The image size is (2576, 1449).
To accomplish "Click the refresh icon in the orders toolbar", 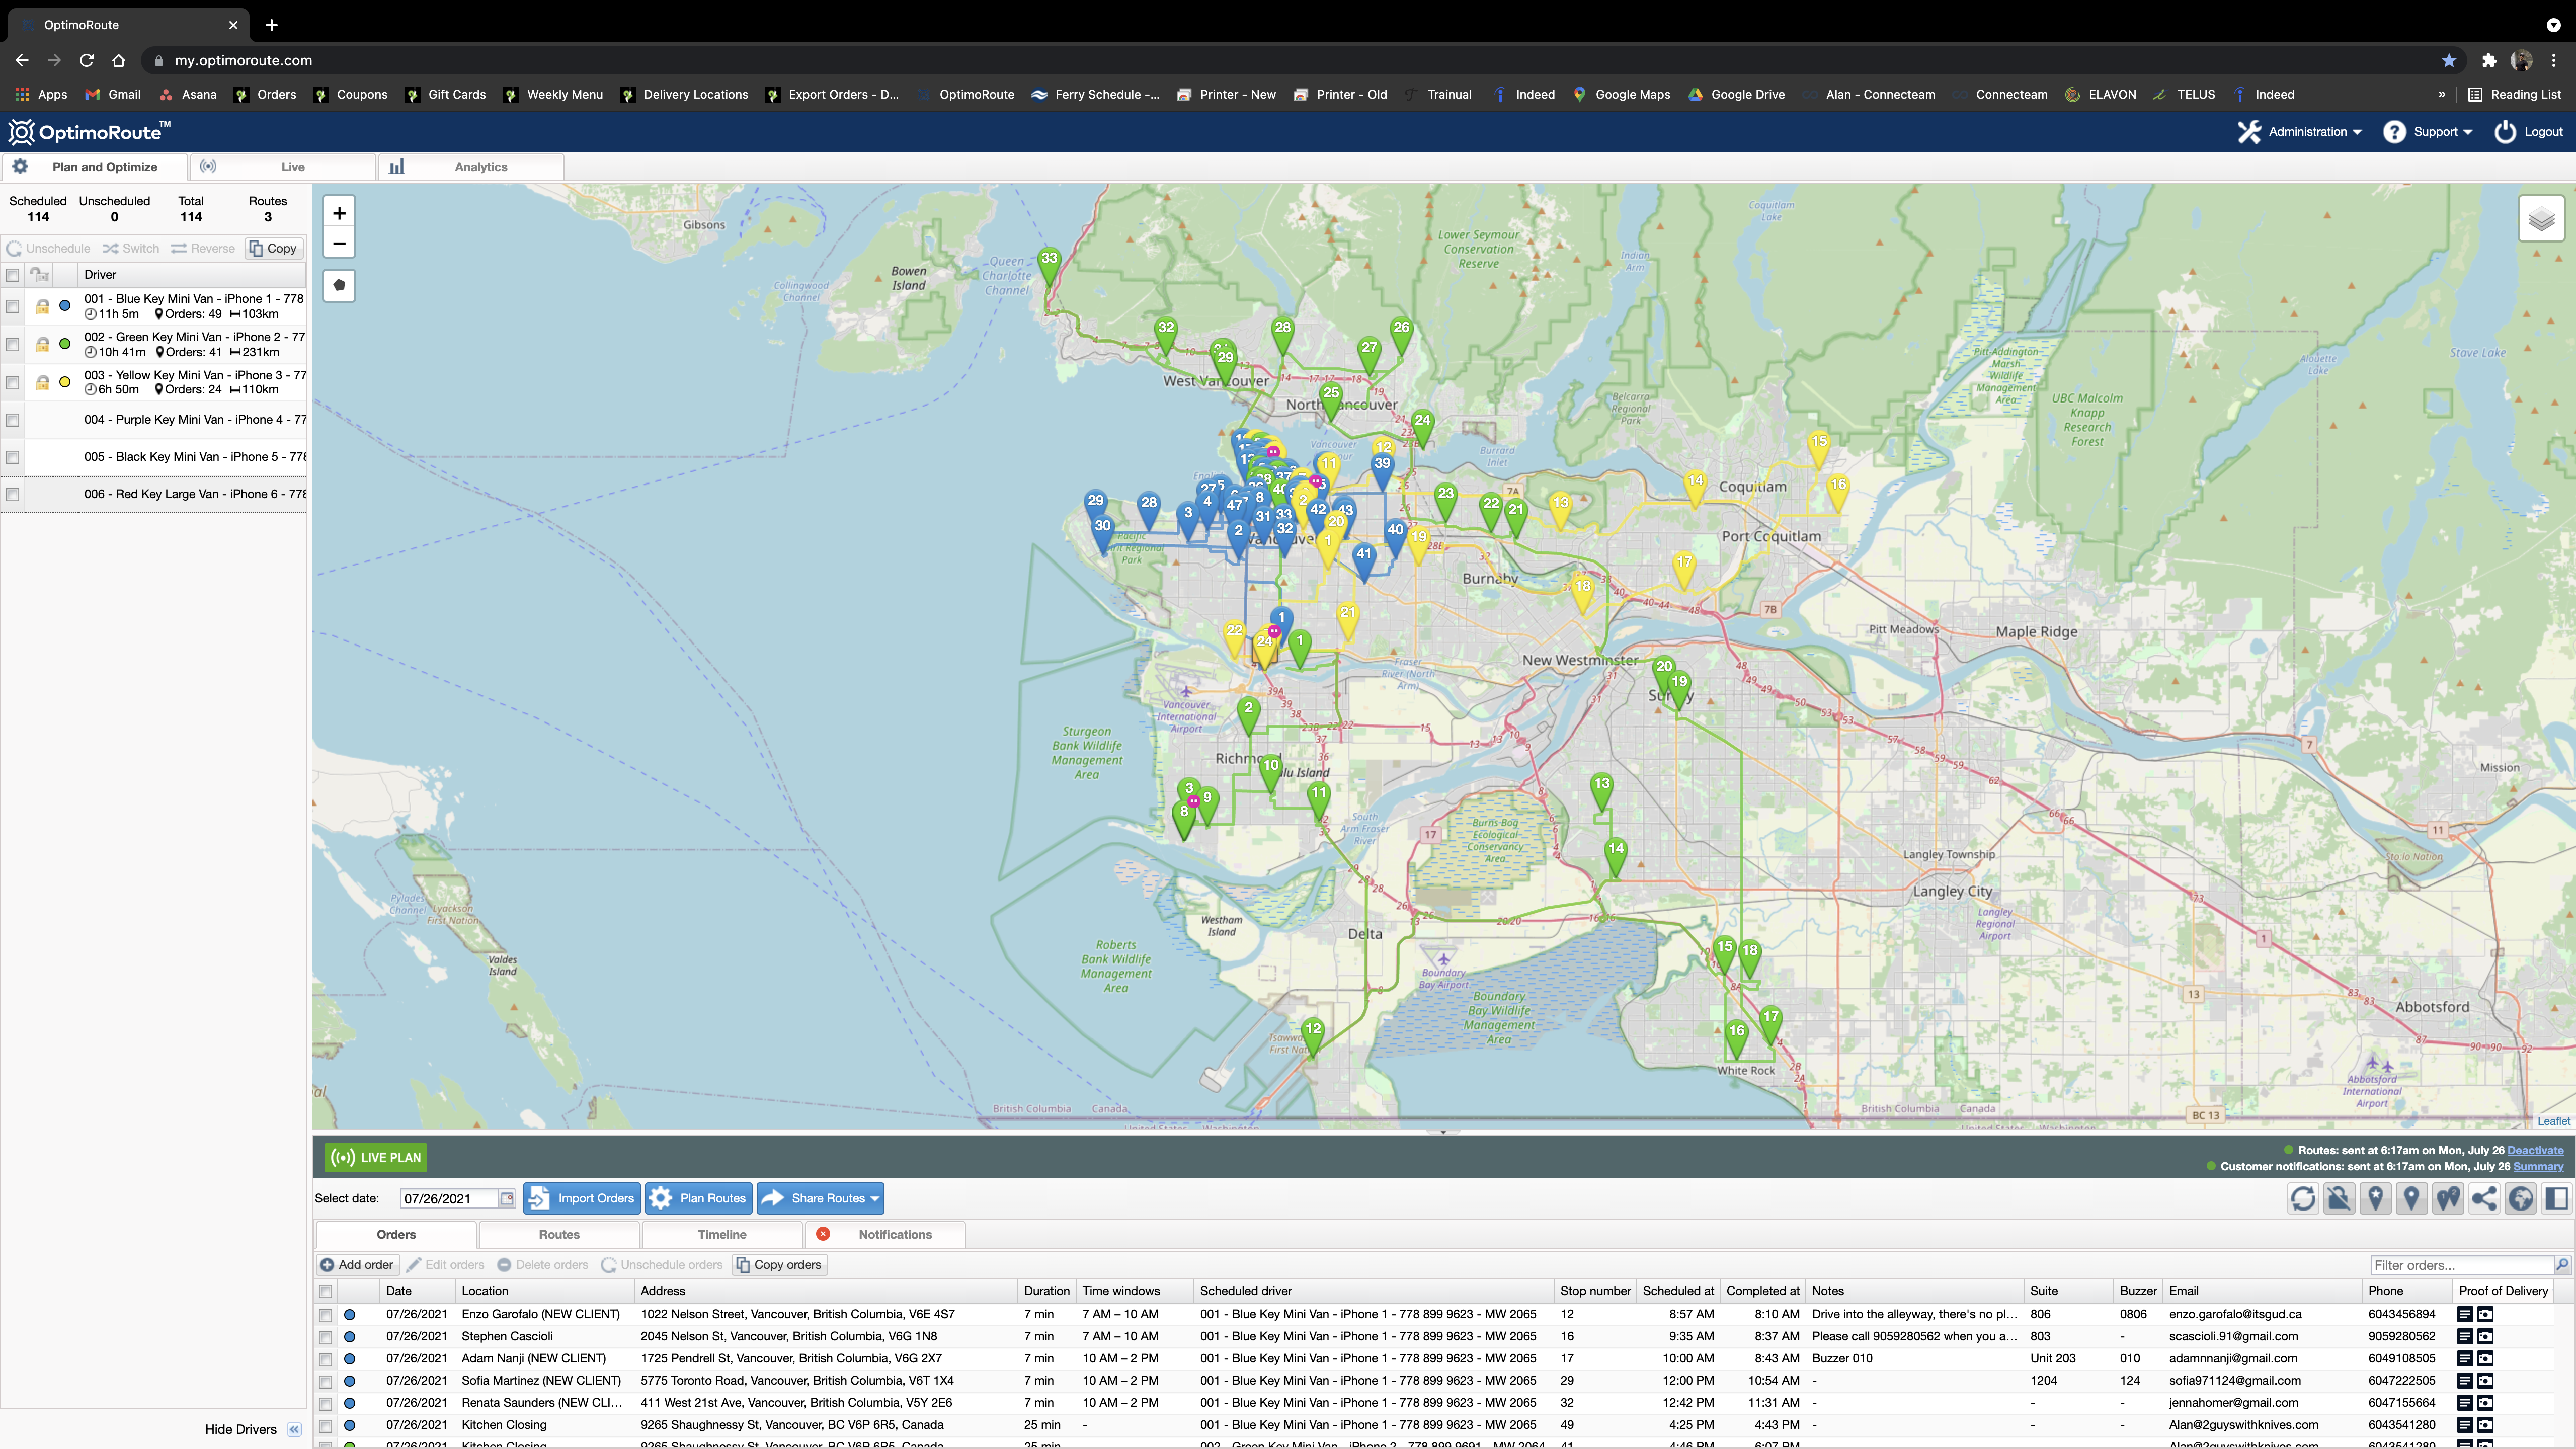I will (x=2303, y=1198).
